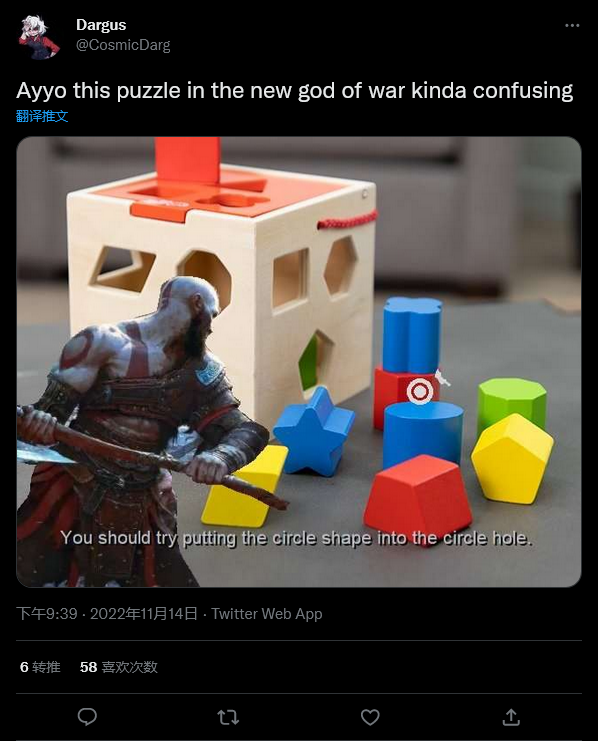The height and width of the screenshot is (741, 598).
Task: Open the three-dot more options menu
Action: (x=572, y=25)
